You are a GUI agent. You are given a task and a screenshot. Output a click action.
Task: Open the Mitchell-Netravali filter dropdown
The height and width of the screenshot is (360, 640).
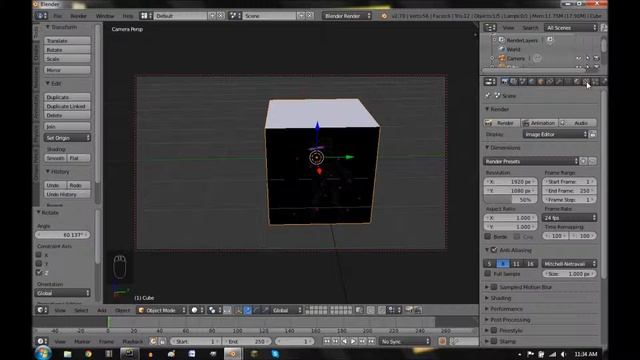(569, 264)
